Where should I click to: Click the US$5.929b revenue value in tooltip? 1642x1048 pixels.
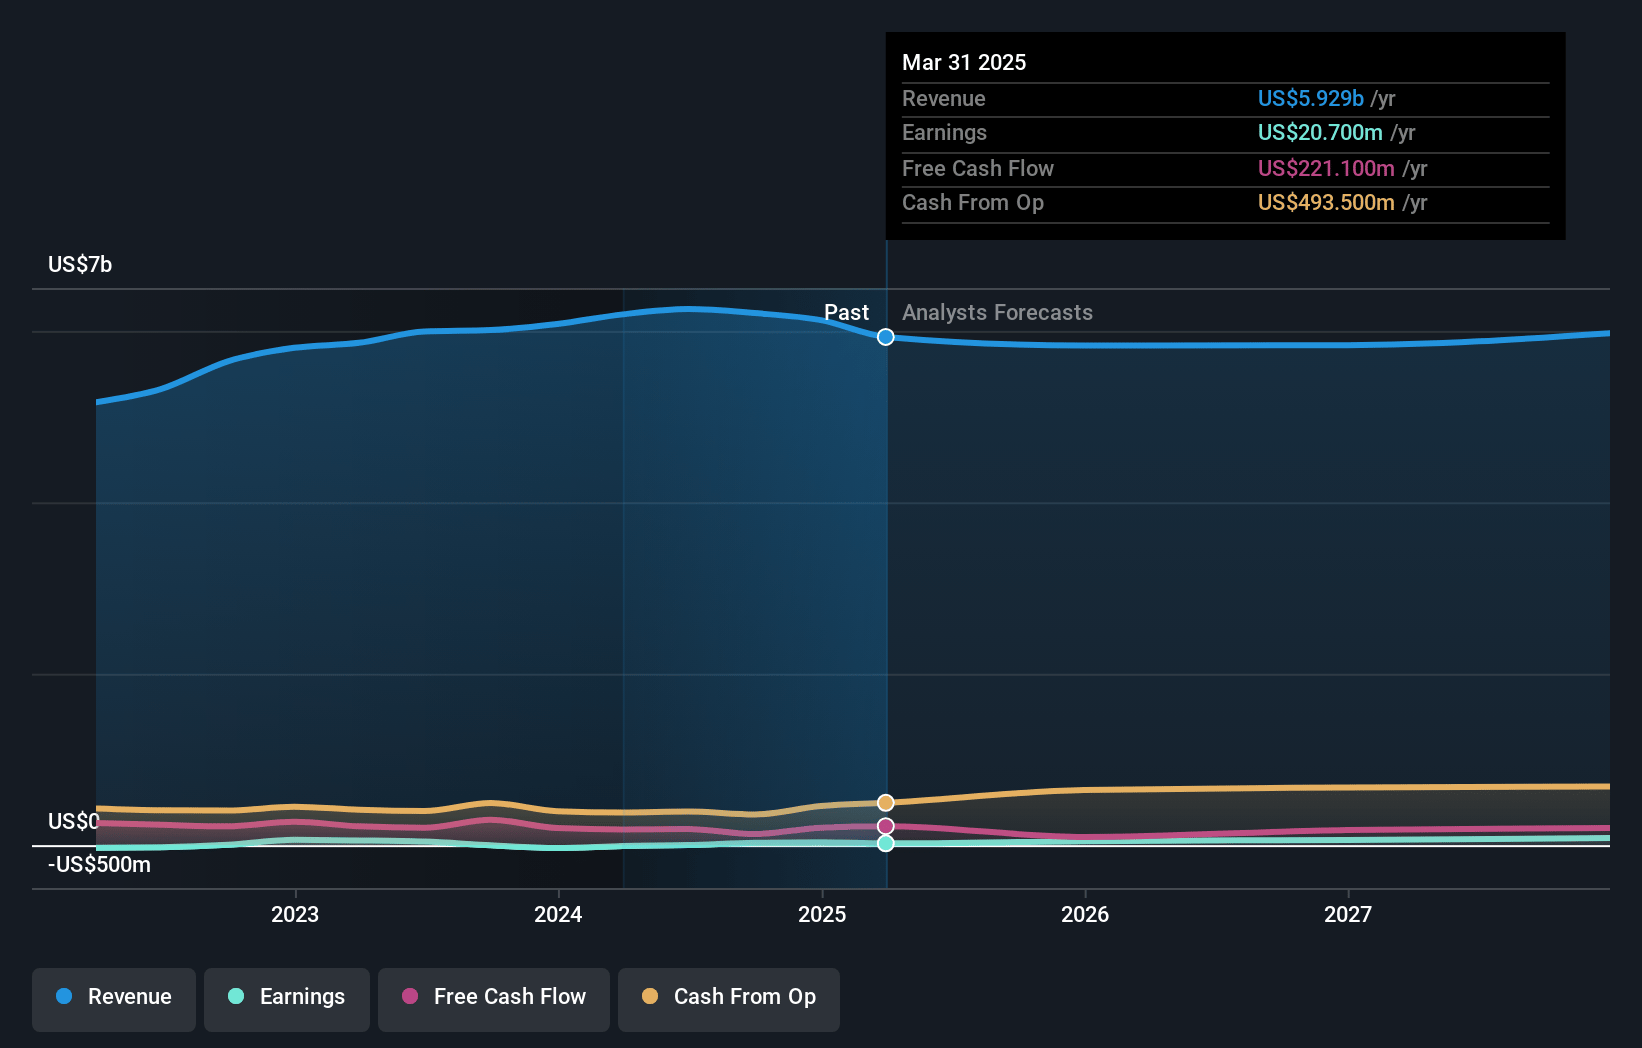tap(1310, 98)
